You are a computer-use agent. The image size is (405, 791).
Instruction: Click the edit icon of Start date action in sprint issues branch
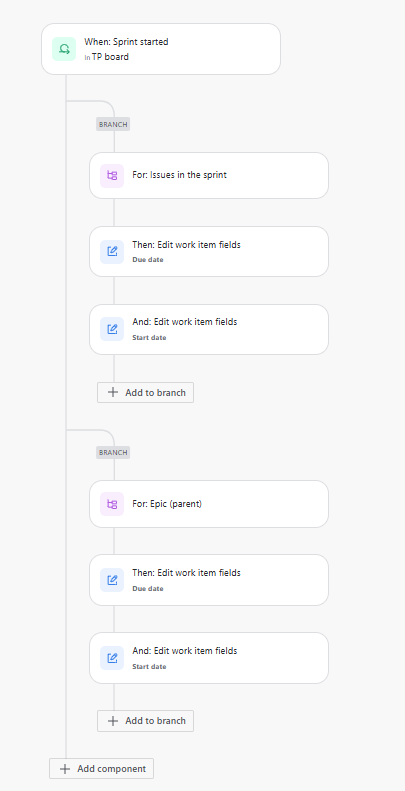pos(112,329)
